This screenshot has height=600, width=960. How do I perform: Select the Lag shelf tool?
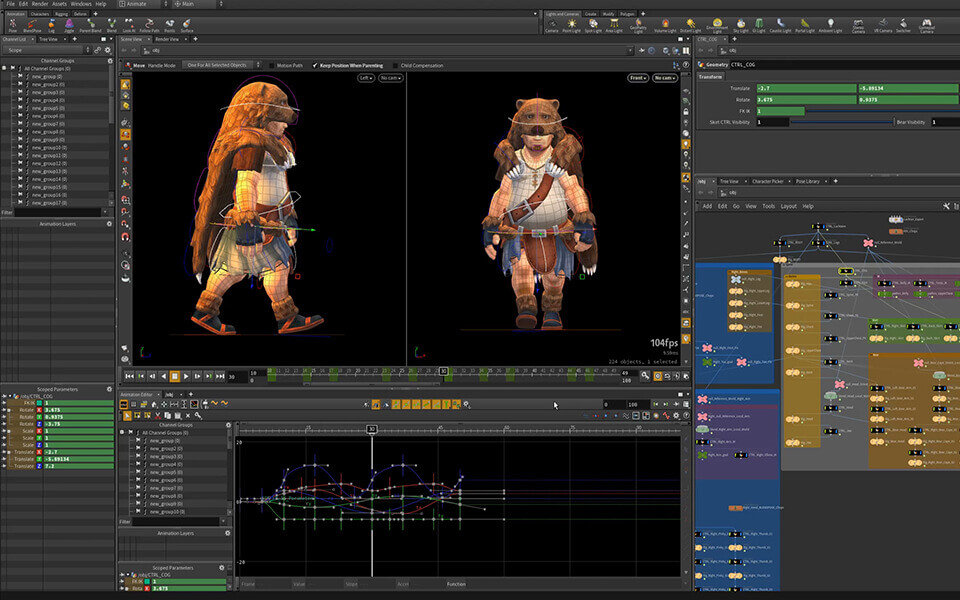tap(51, 25)
